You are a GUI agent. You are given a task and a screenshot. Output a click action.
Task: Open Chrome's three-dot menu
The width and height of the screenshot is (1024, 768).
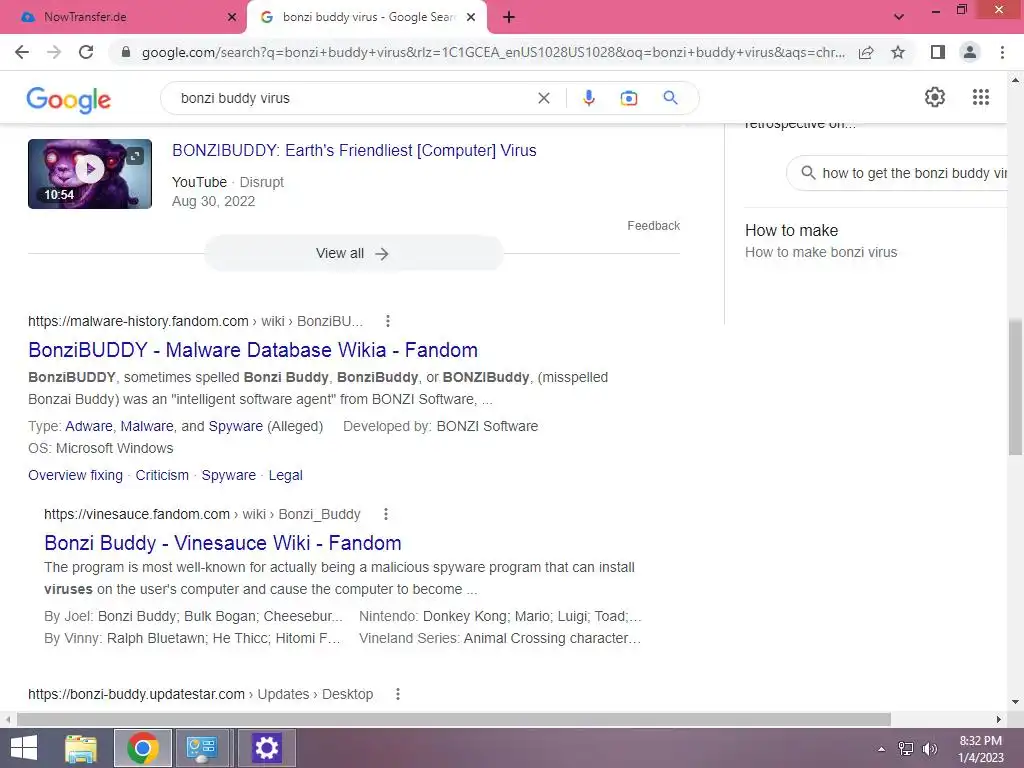(x=1002, y=52)
